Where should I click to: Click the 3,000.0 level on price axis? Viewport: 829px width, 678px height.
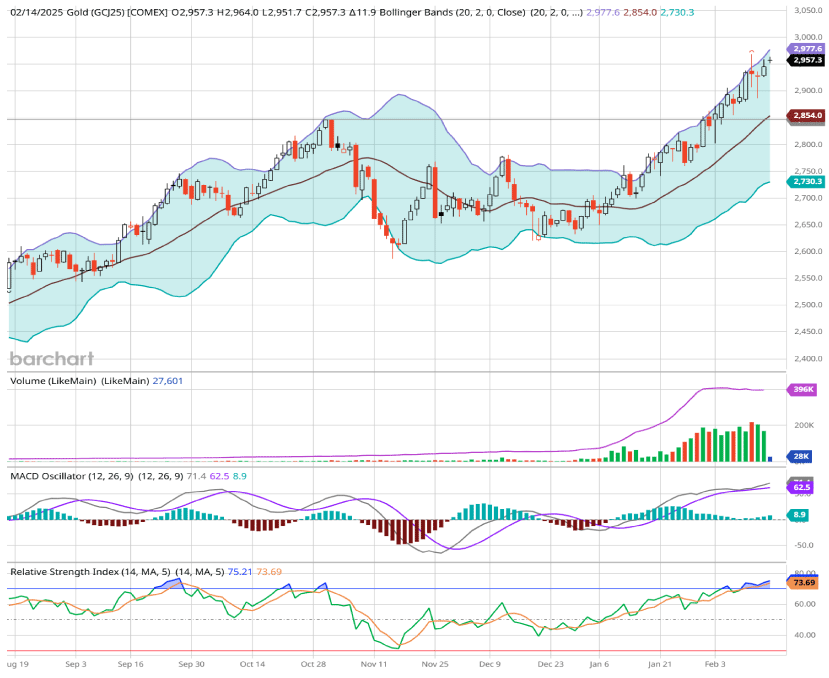point(808,36)
